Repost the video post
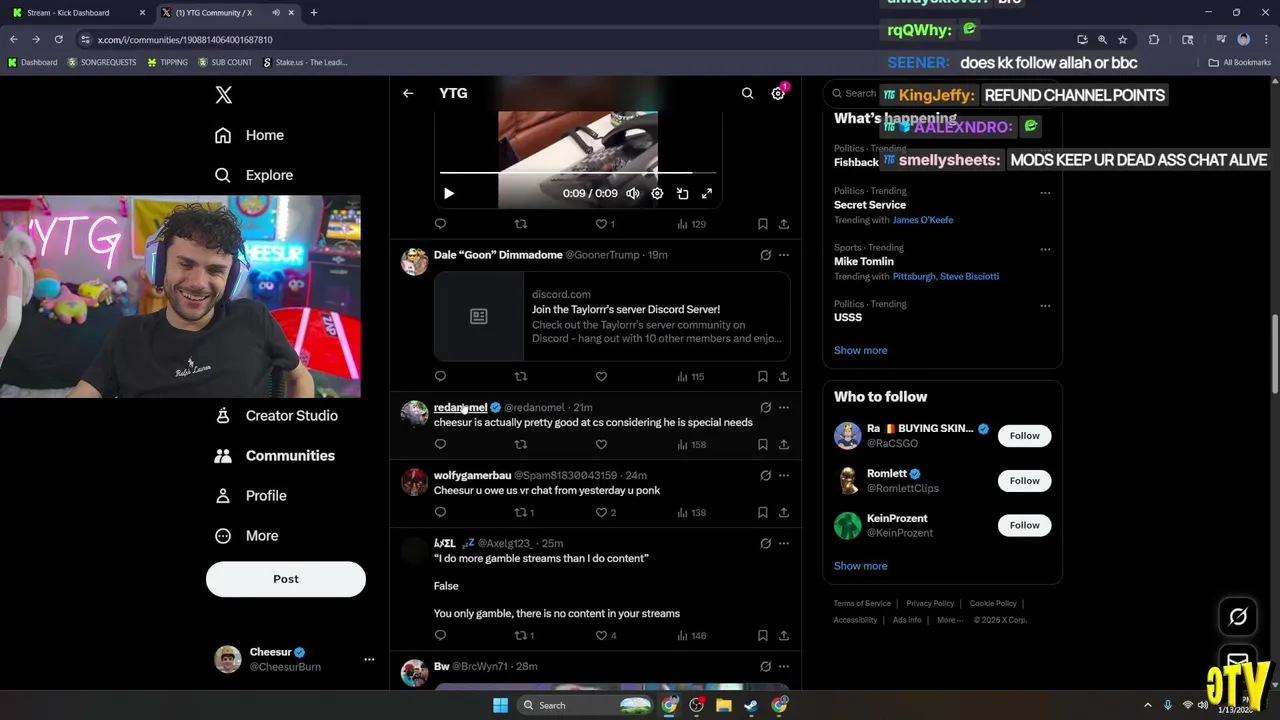The image size is (1280, 720). (x=520, y=224)
